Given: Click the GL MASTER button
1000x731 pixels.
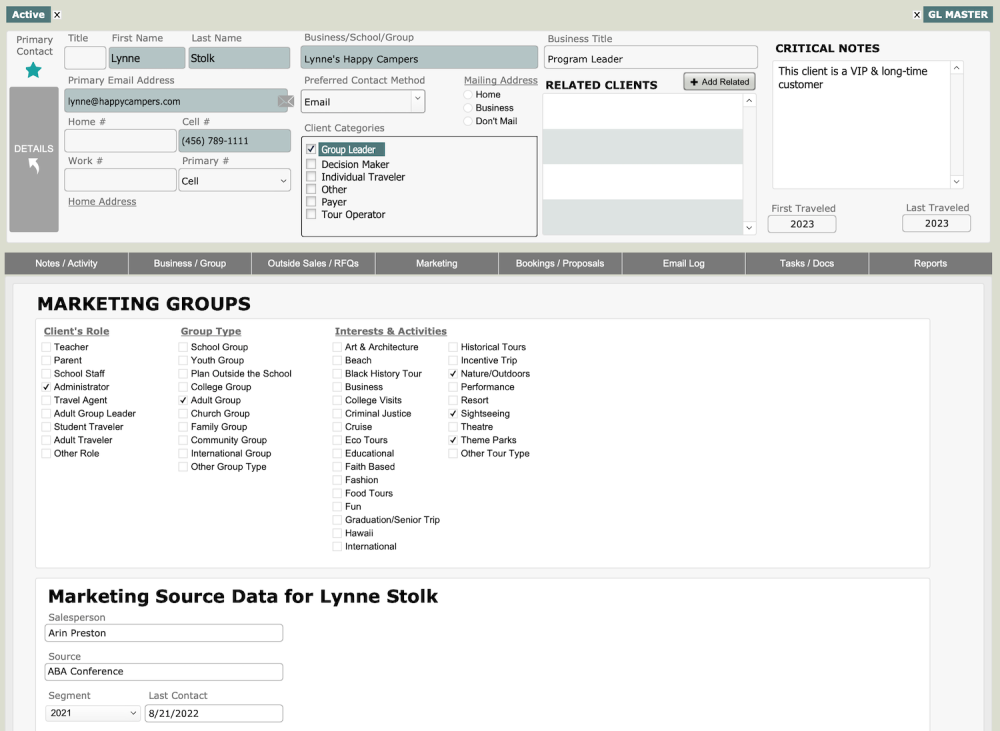Looking at the screenshot, I should (958, 14).
